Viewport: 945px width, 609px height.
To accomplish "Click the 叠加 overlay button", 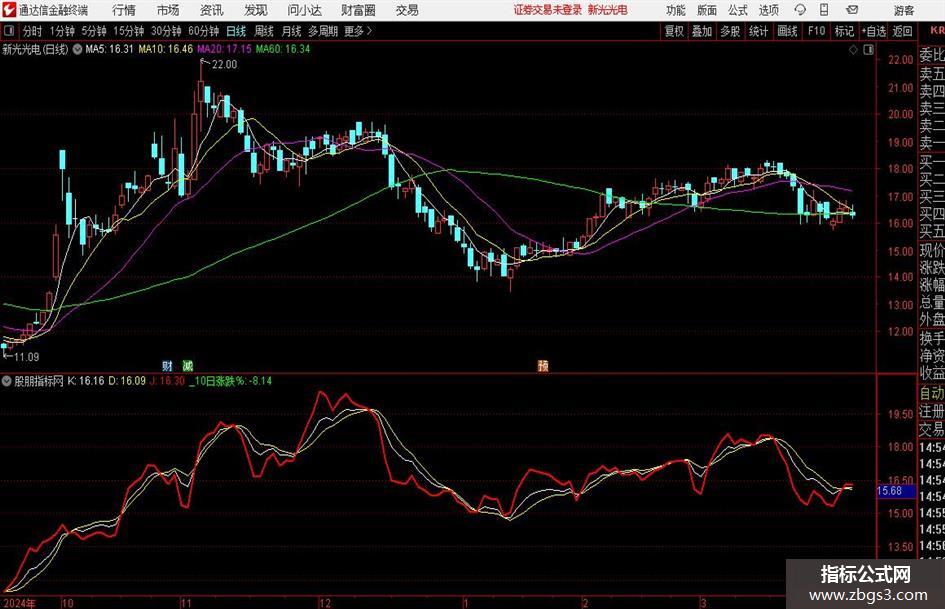I will point(702,31).
